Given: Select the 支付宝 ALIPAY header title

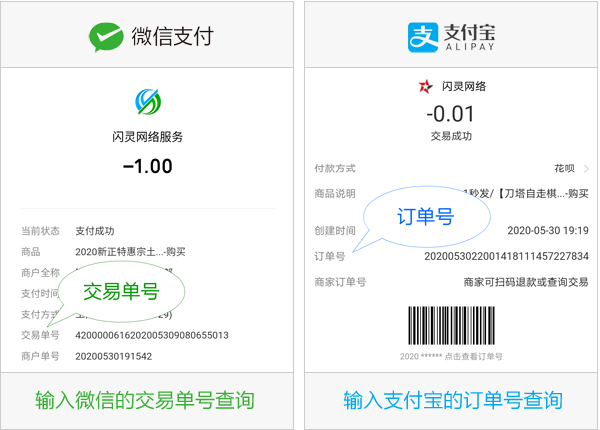Looking at the screenshot, I should tap(470, 37).
